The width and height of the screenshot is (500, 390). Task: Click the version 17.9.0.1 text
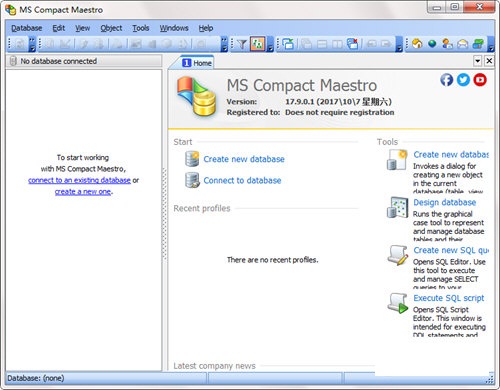pyautogui.click(x=338, y=102)
